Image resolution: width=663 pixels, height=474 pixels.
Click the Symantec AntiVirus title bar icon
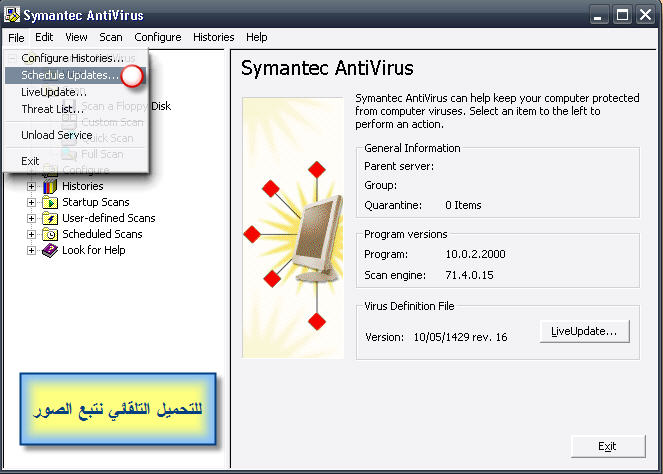[12, 14]
